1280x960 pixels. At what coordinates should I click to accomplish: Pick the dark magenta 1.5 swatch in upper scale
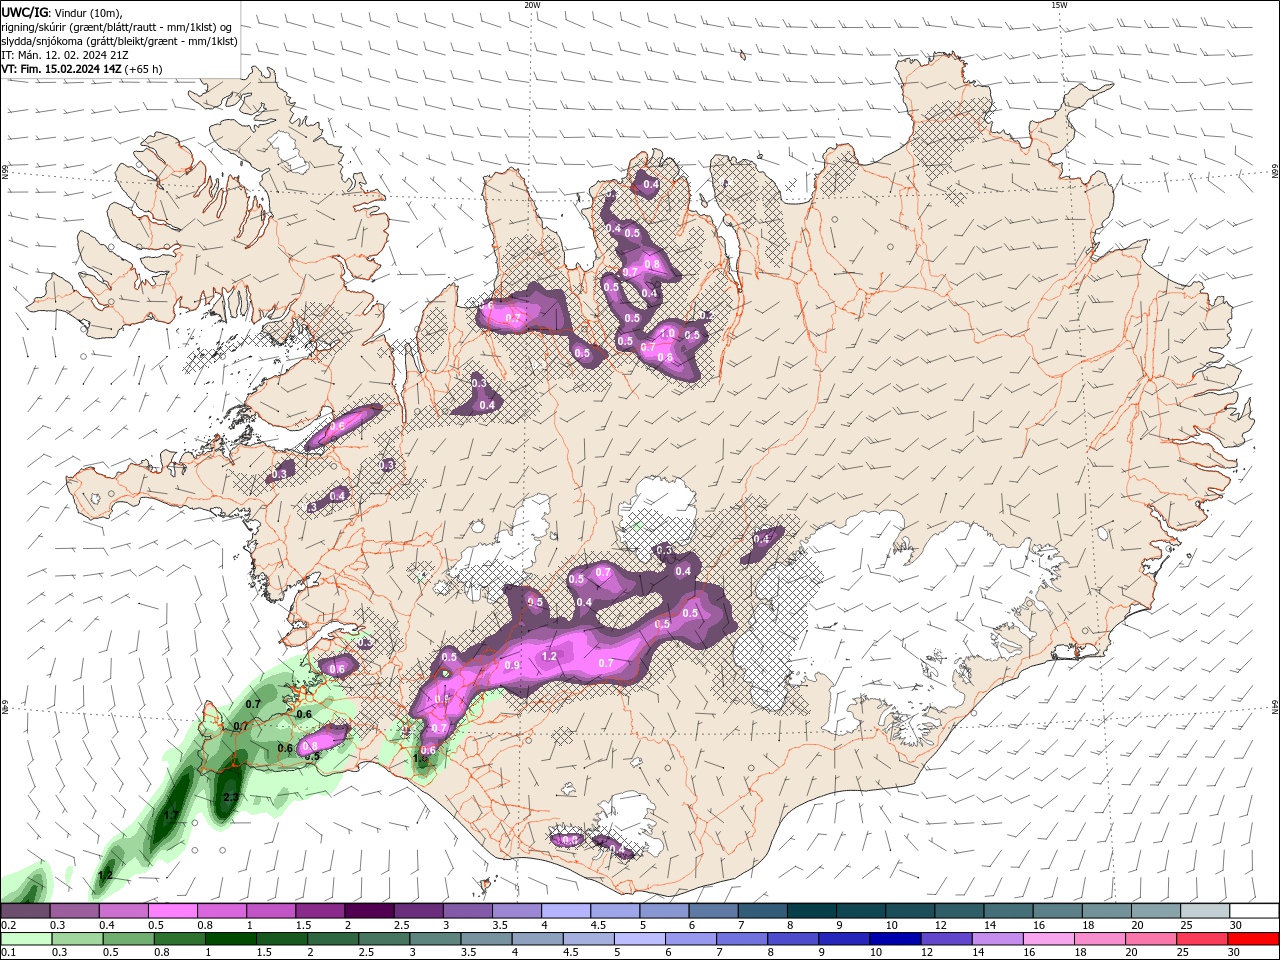pyautogui.click(x=320, y=911)
